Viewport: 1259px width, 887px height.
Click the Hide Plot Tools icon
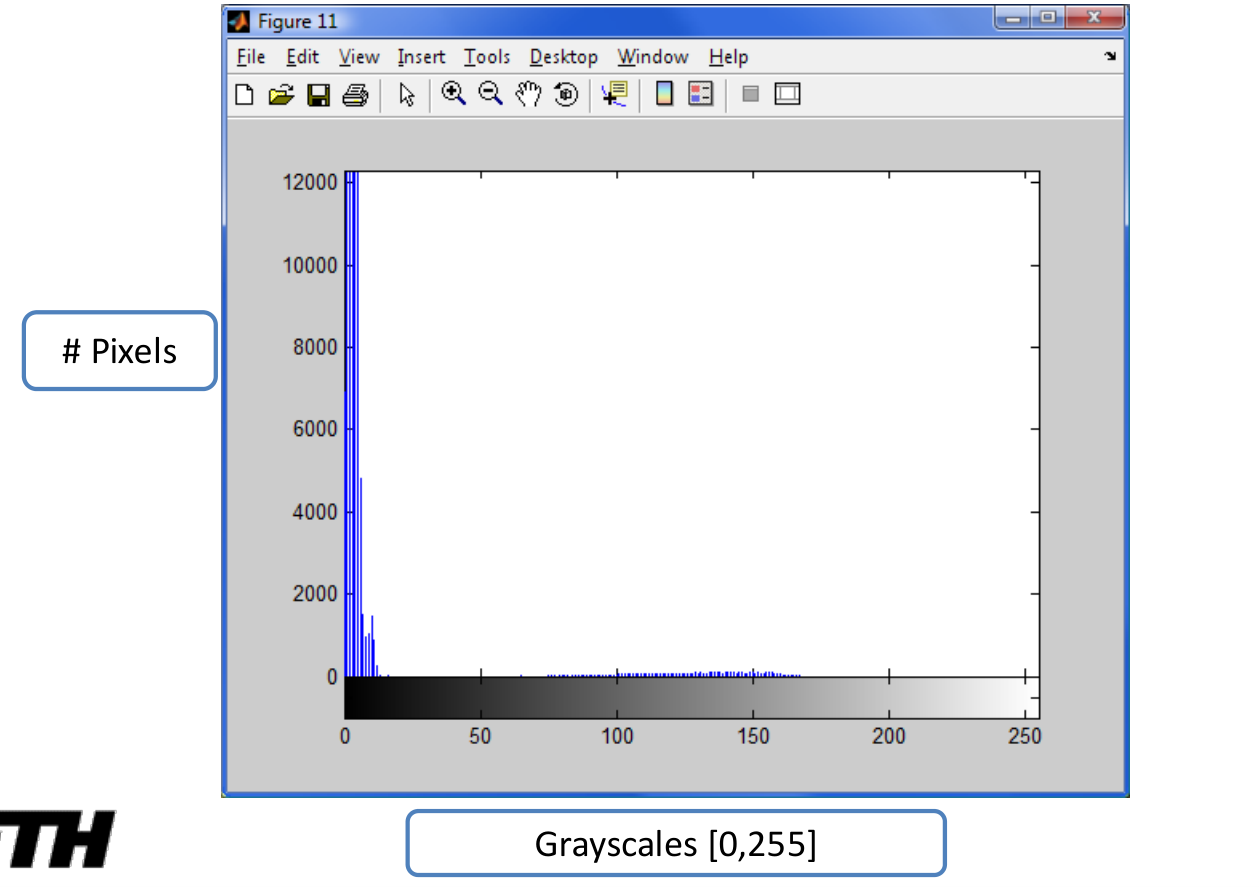[750, 94]
